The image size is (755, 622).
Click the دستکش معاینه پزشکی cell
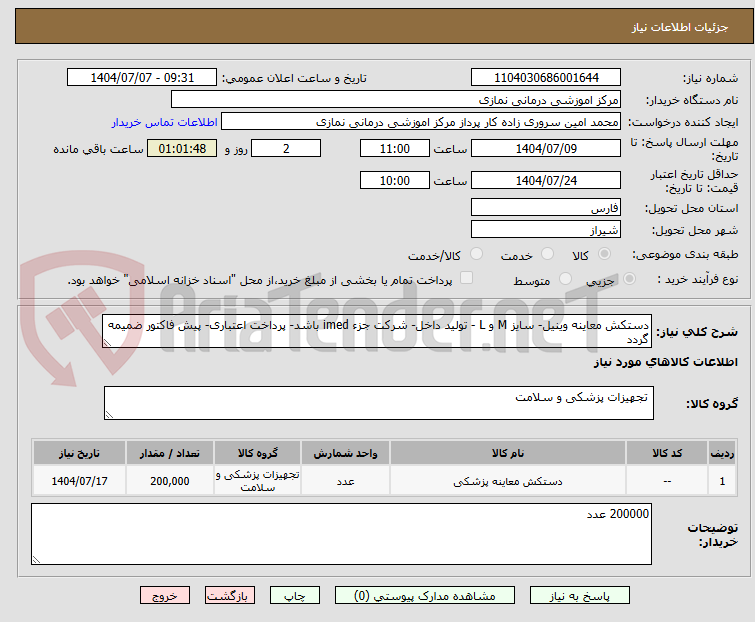coord(508,481)
